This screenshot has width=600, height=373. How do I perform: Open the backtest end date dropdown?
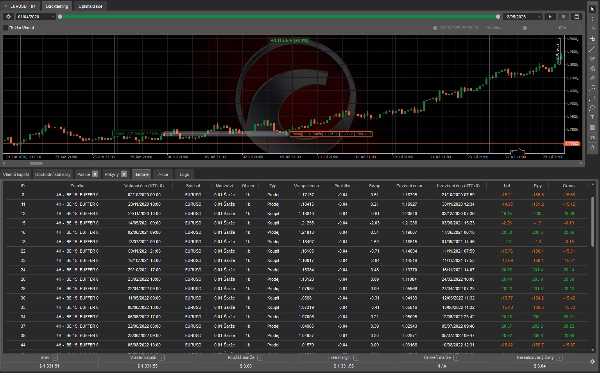[523, 16]
